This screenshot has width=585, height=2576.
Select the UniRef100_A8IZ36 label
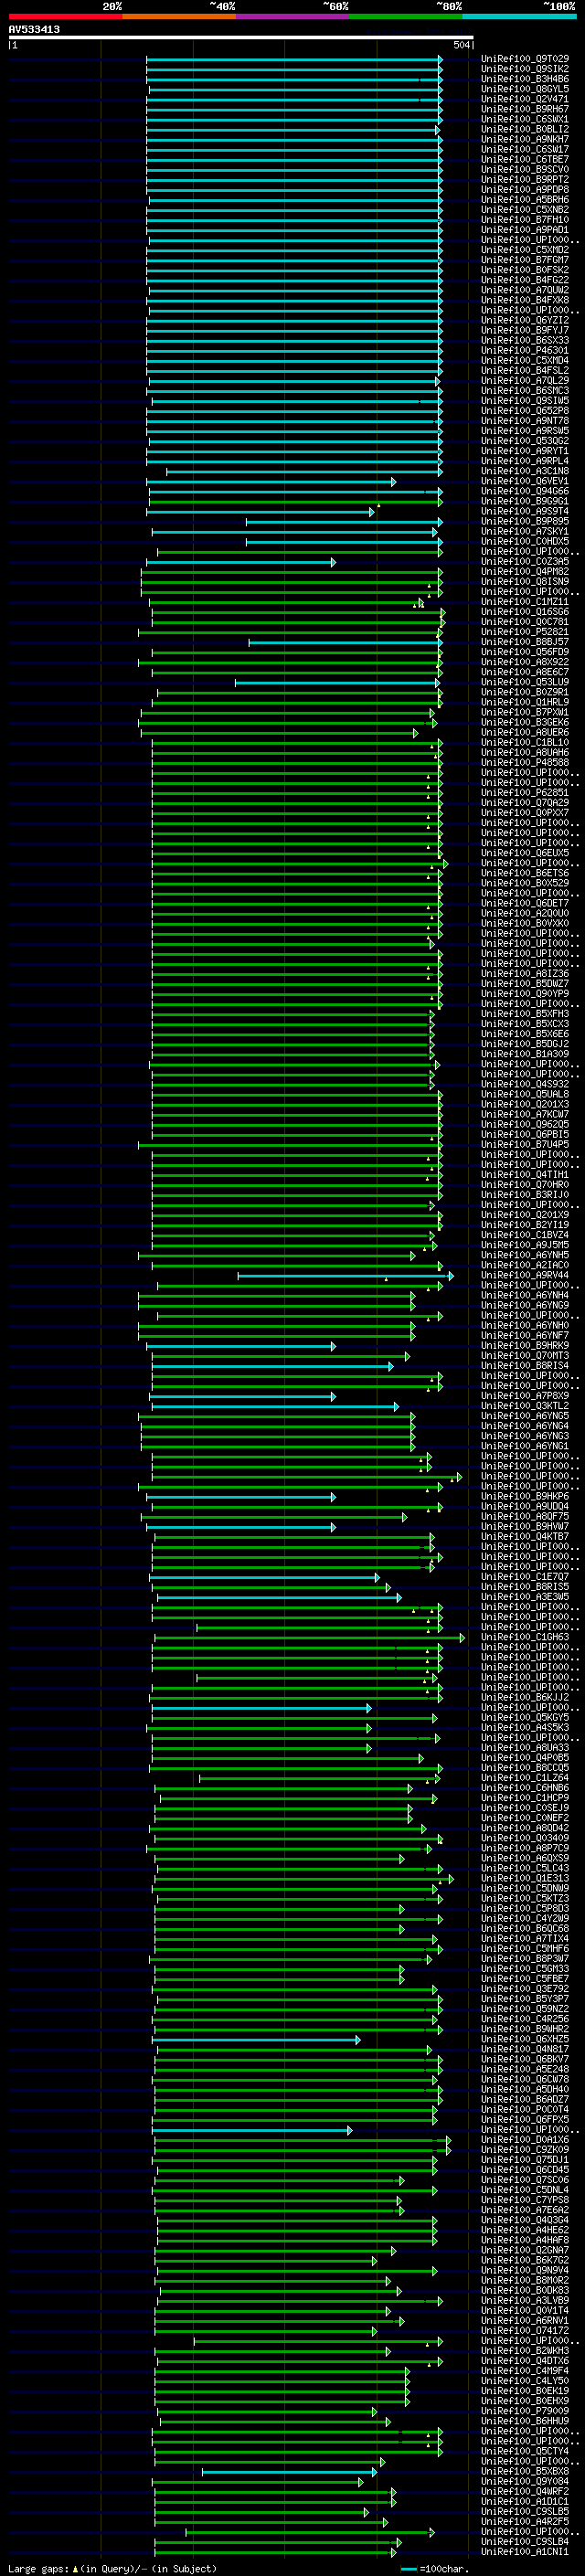(525, 973)
